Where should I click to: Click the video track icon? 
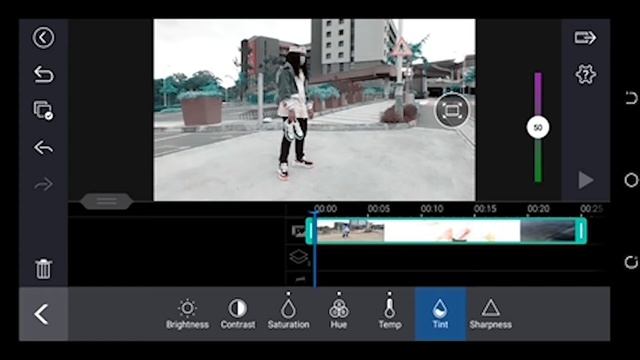click(x=298, y=231)
